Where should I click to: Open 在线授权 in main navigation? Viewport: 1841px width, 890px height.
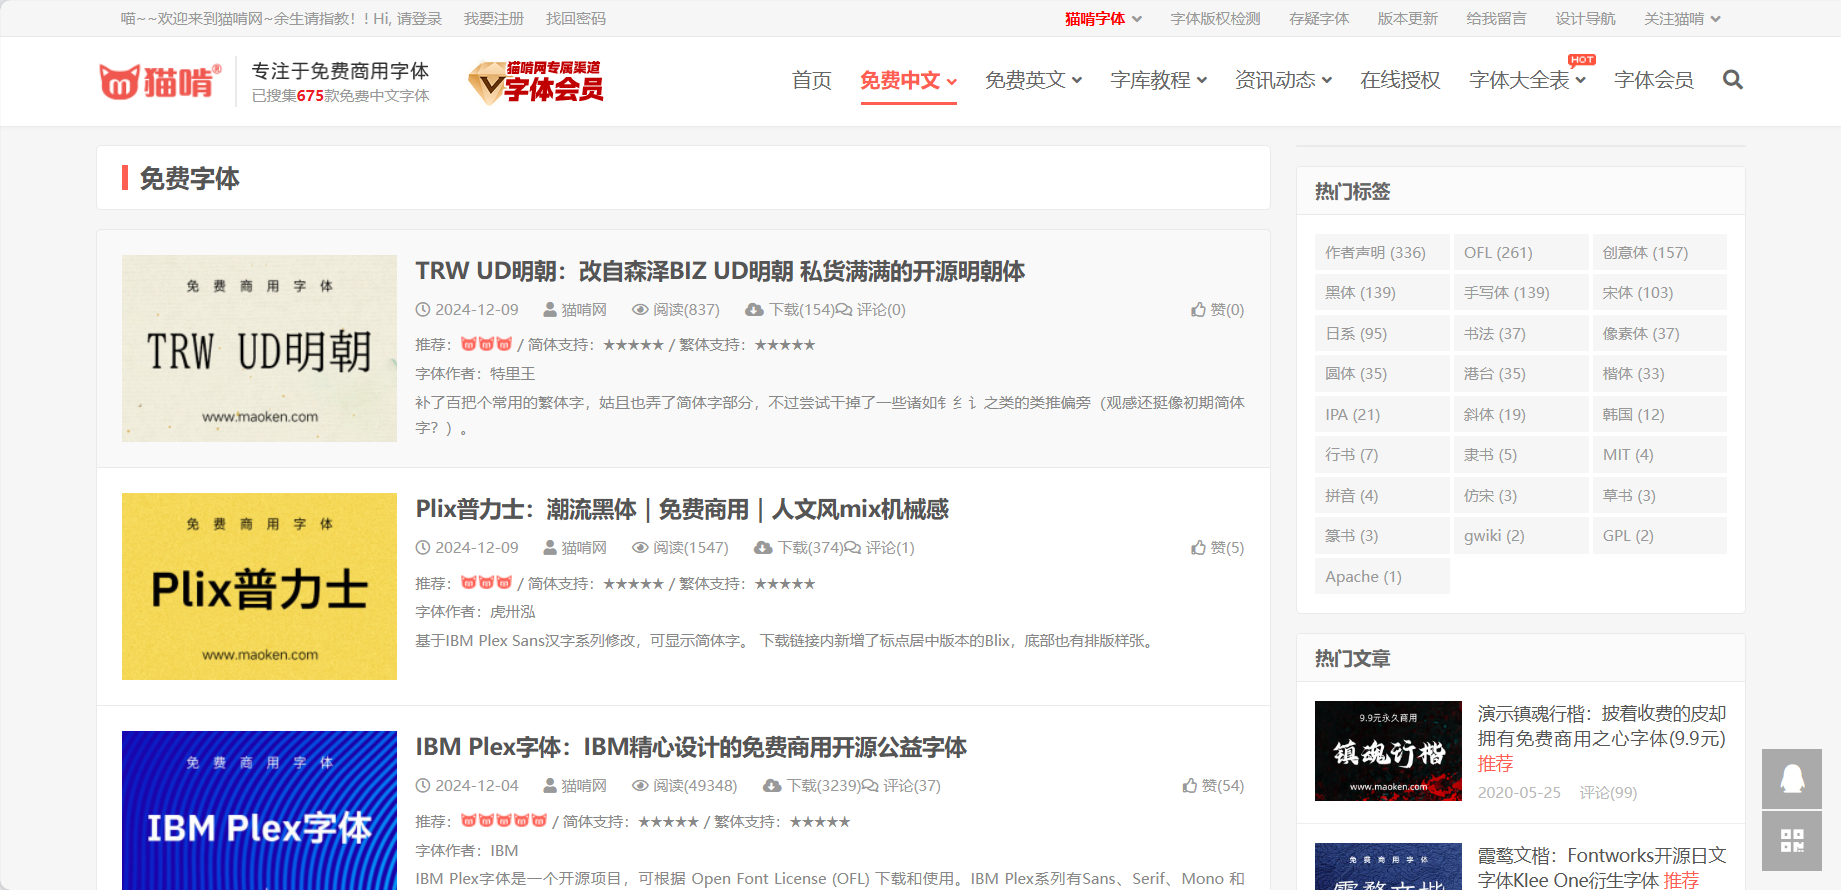tap(1400, 80)
